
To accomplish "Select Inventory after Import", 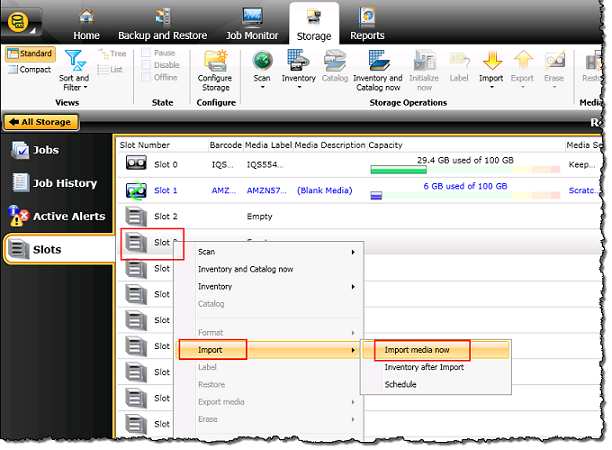I will tap(424, 367).
